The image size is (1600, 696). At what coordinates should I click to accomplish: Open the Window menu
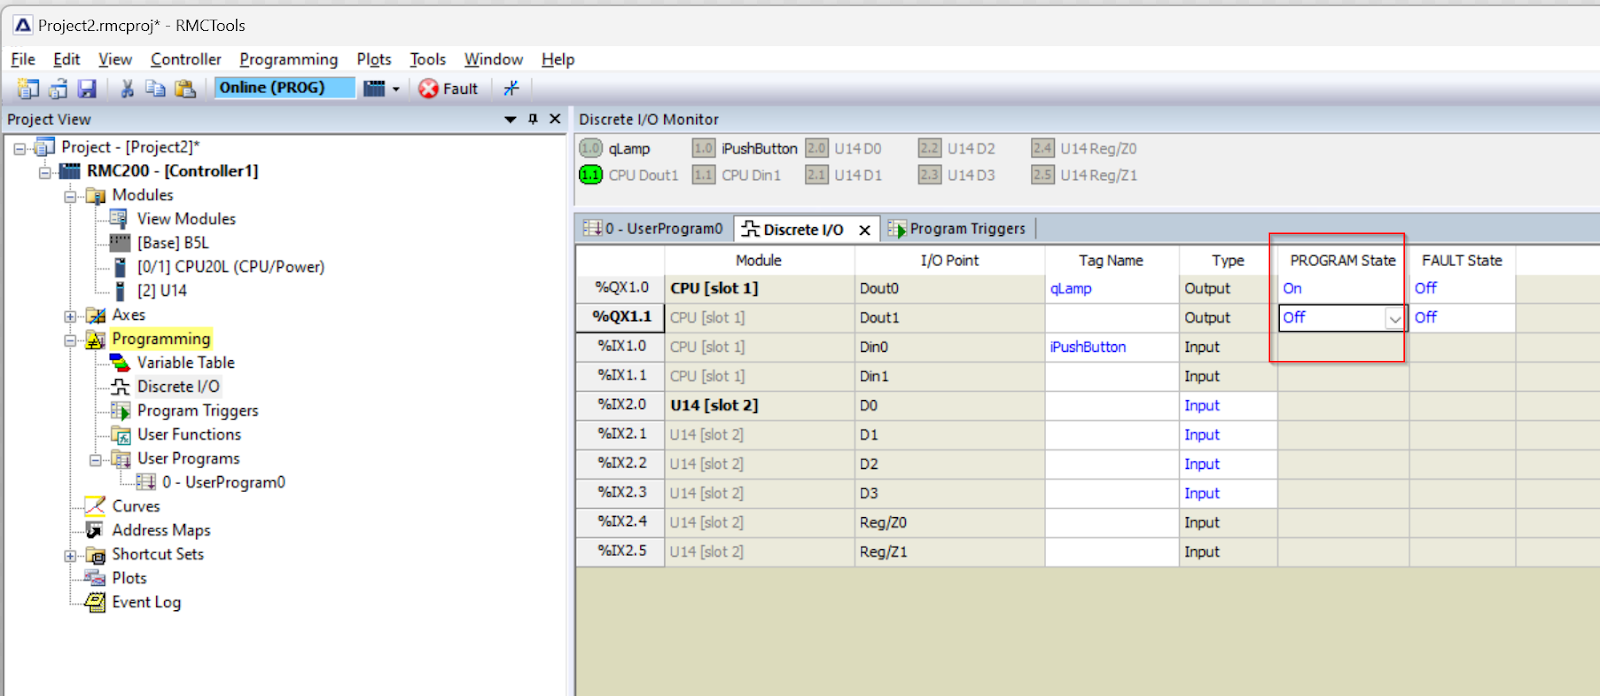point(493,59)
